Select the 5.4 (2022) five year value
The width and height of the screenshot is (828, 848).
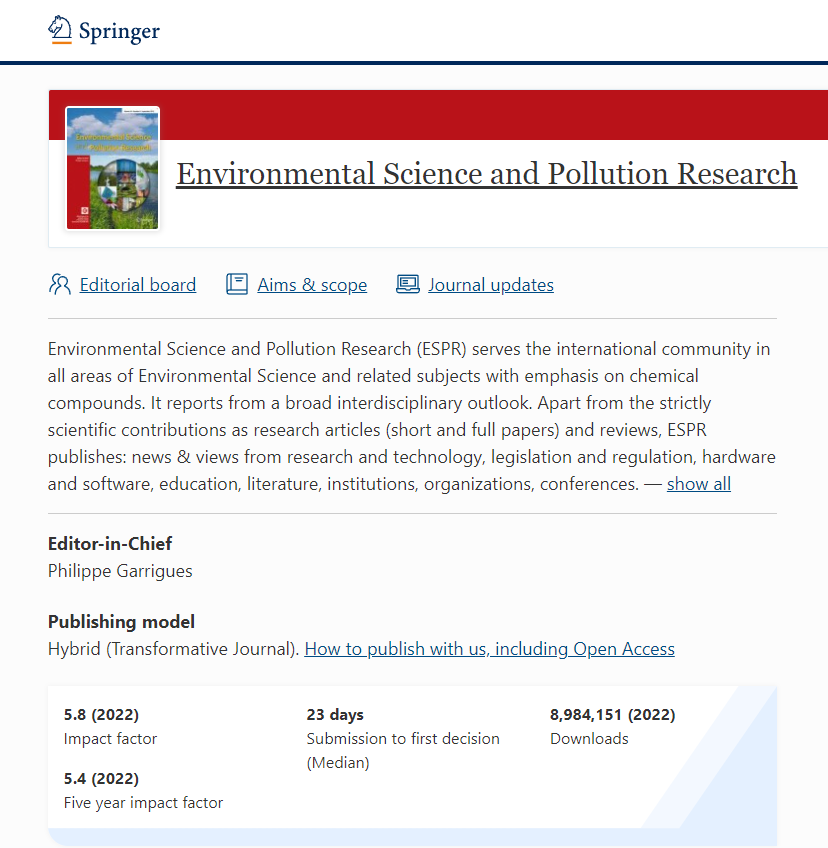pyautogui.click(x=101, y=778)
